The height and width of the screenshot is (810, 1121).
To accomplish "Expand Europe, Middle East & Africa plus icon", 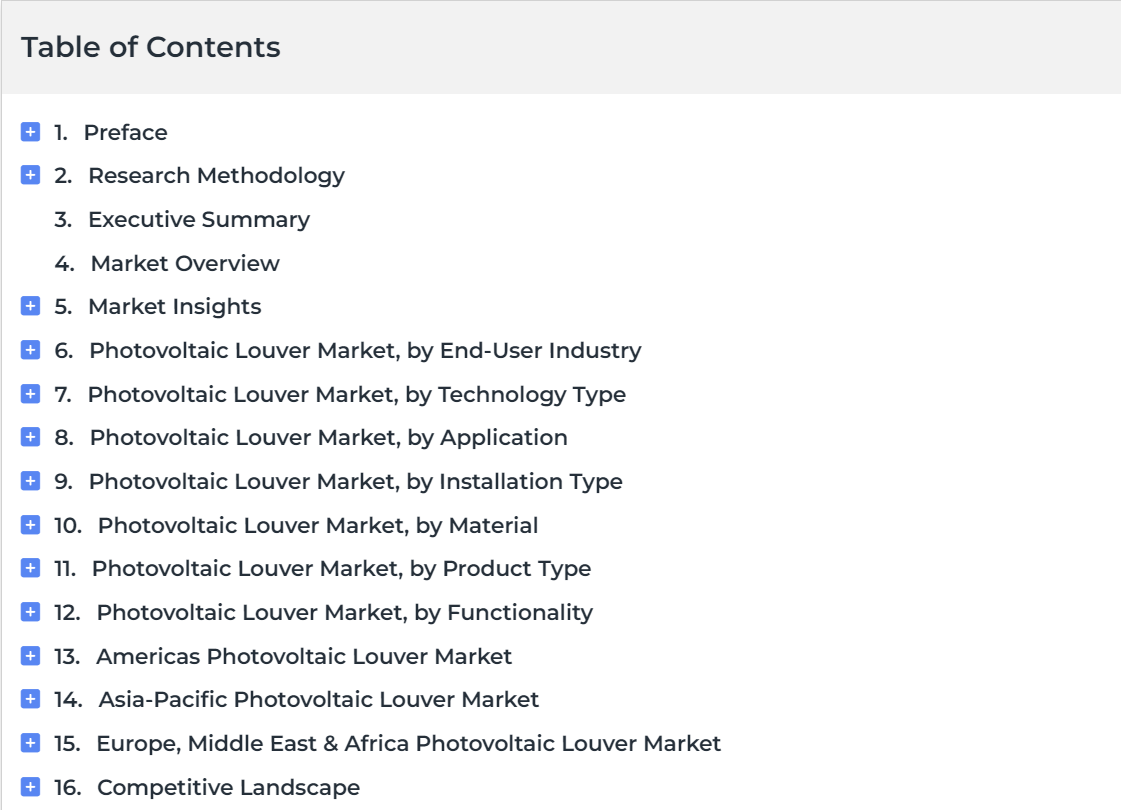I will 30,743.
